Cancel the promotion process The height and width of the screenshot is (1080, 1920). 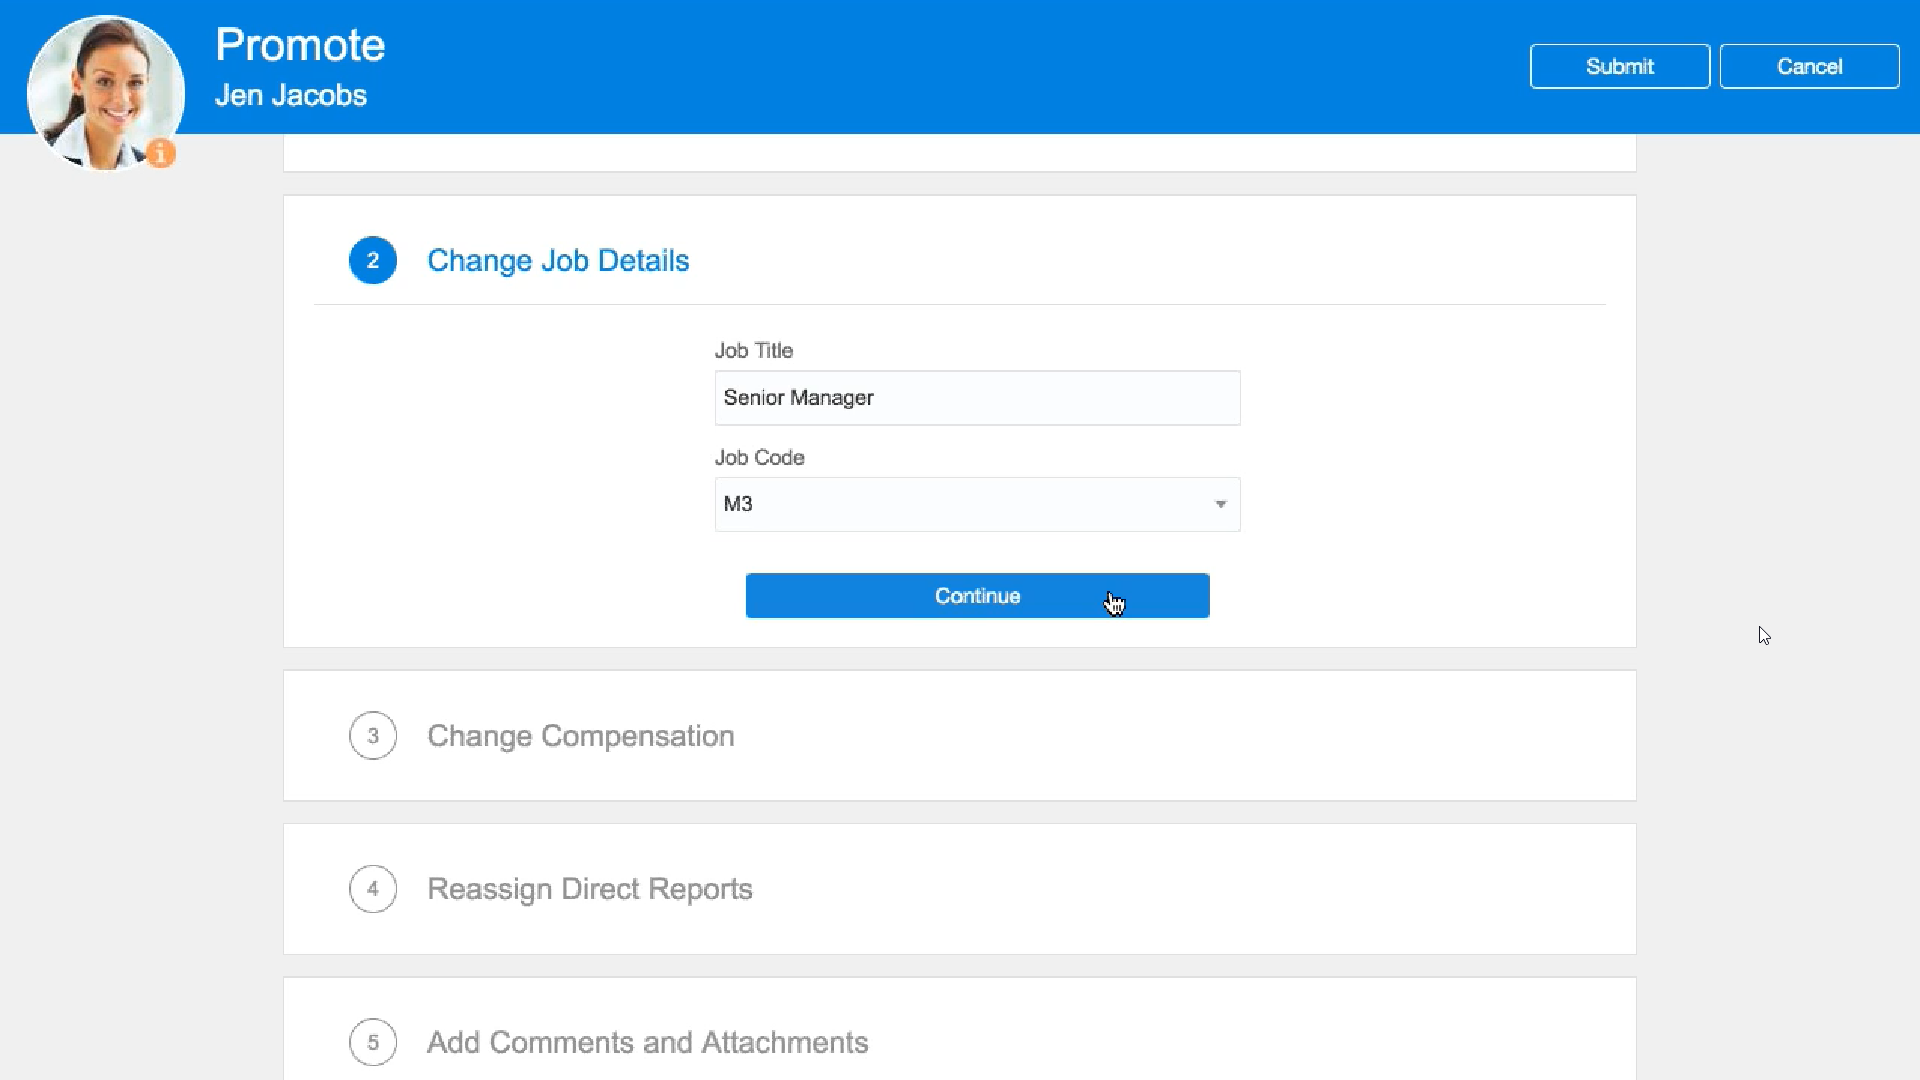tap(1810, 66)
